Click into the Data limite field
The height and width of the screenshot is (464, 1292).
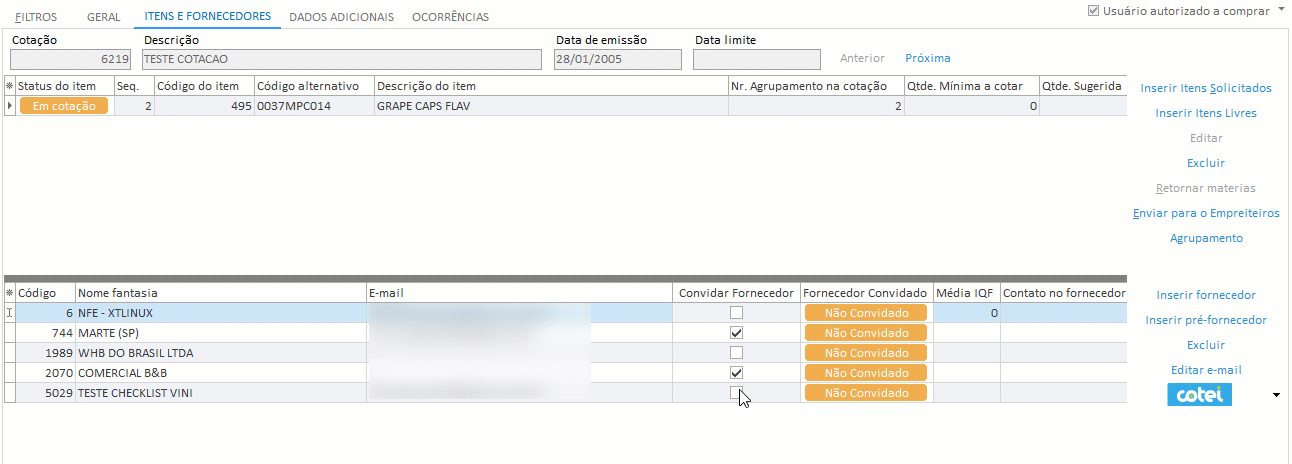pos(756,60)
